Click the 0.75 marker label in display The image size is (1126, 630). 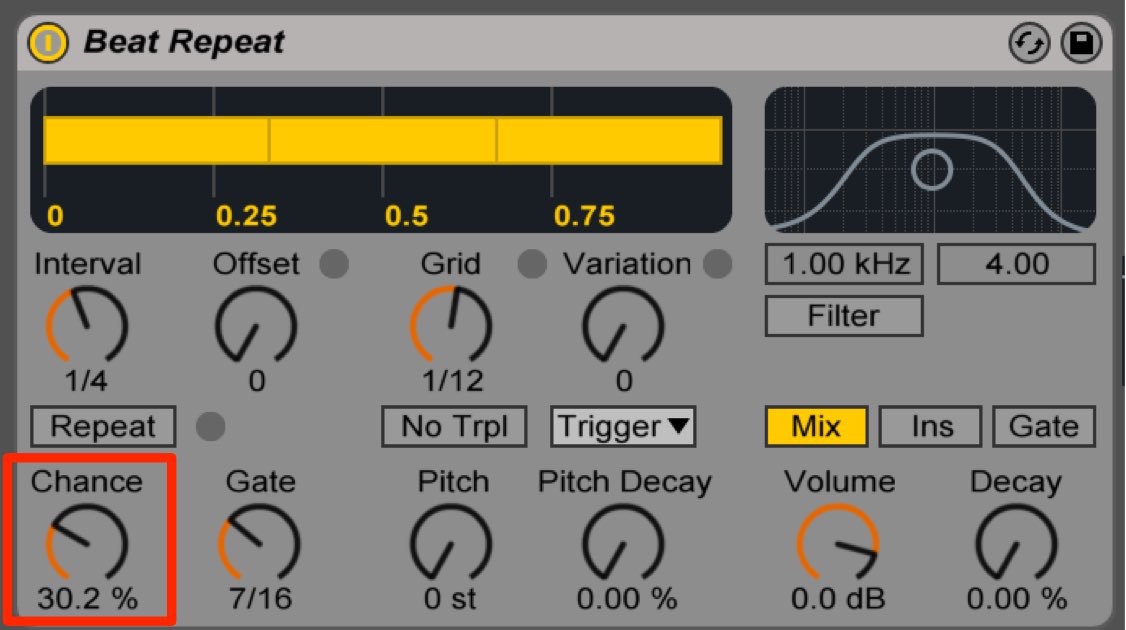point(585,216)
